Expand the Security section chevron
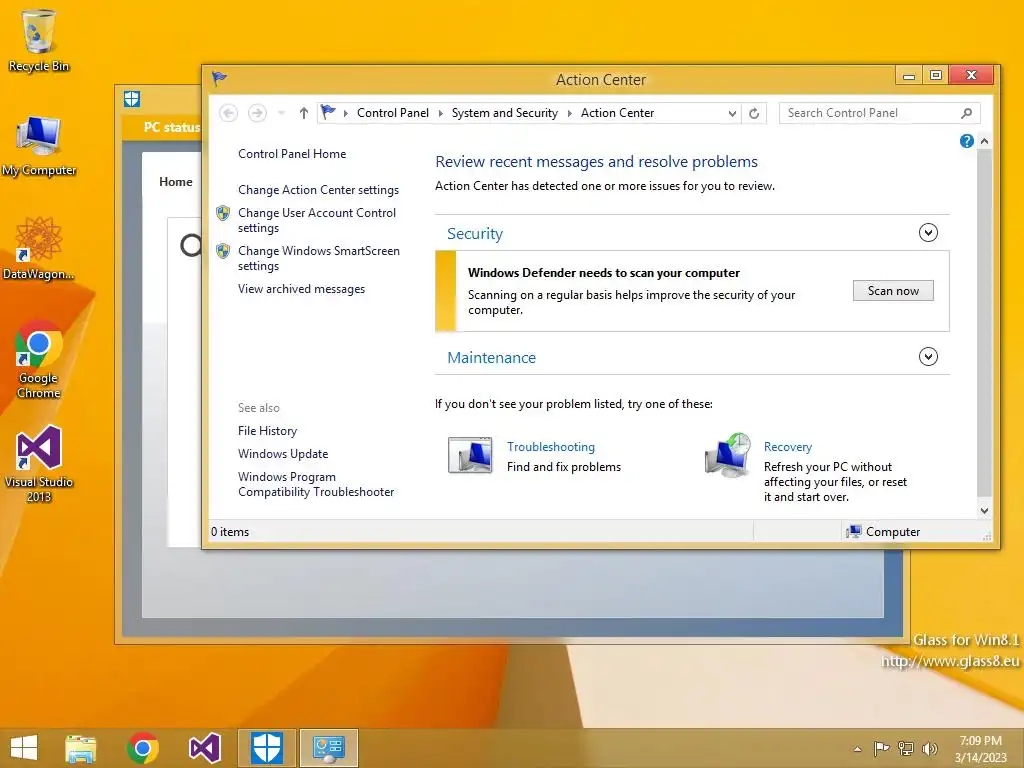Viewport: 1024px width, 768px height. [x=928, y=232]
